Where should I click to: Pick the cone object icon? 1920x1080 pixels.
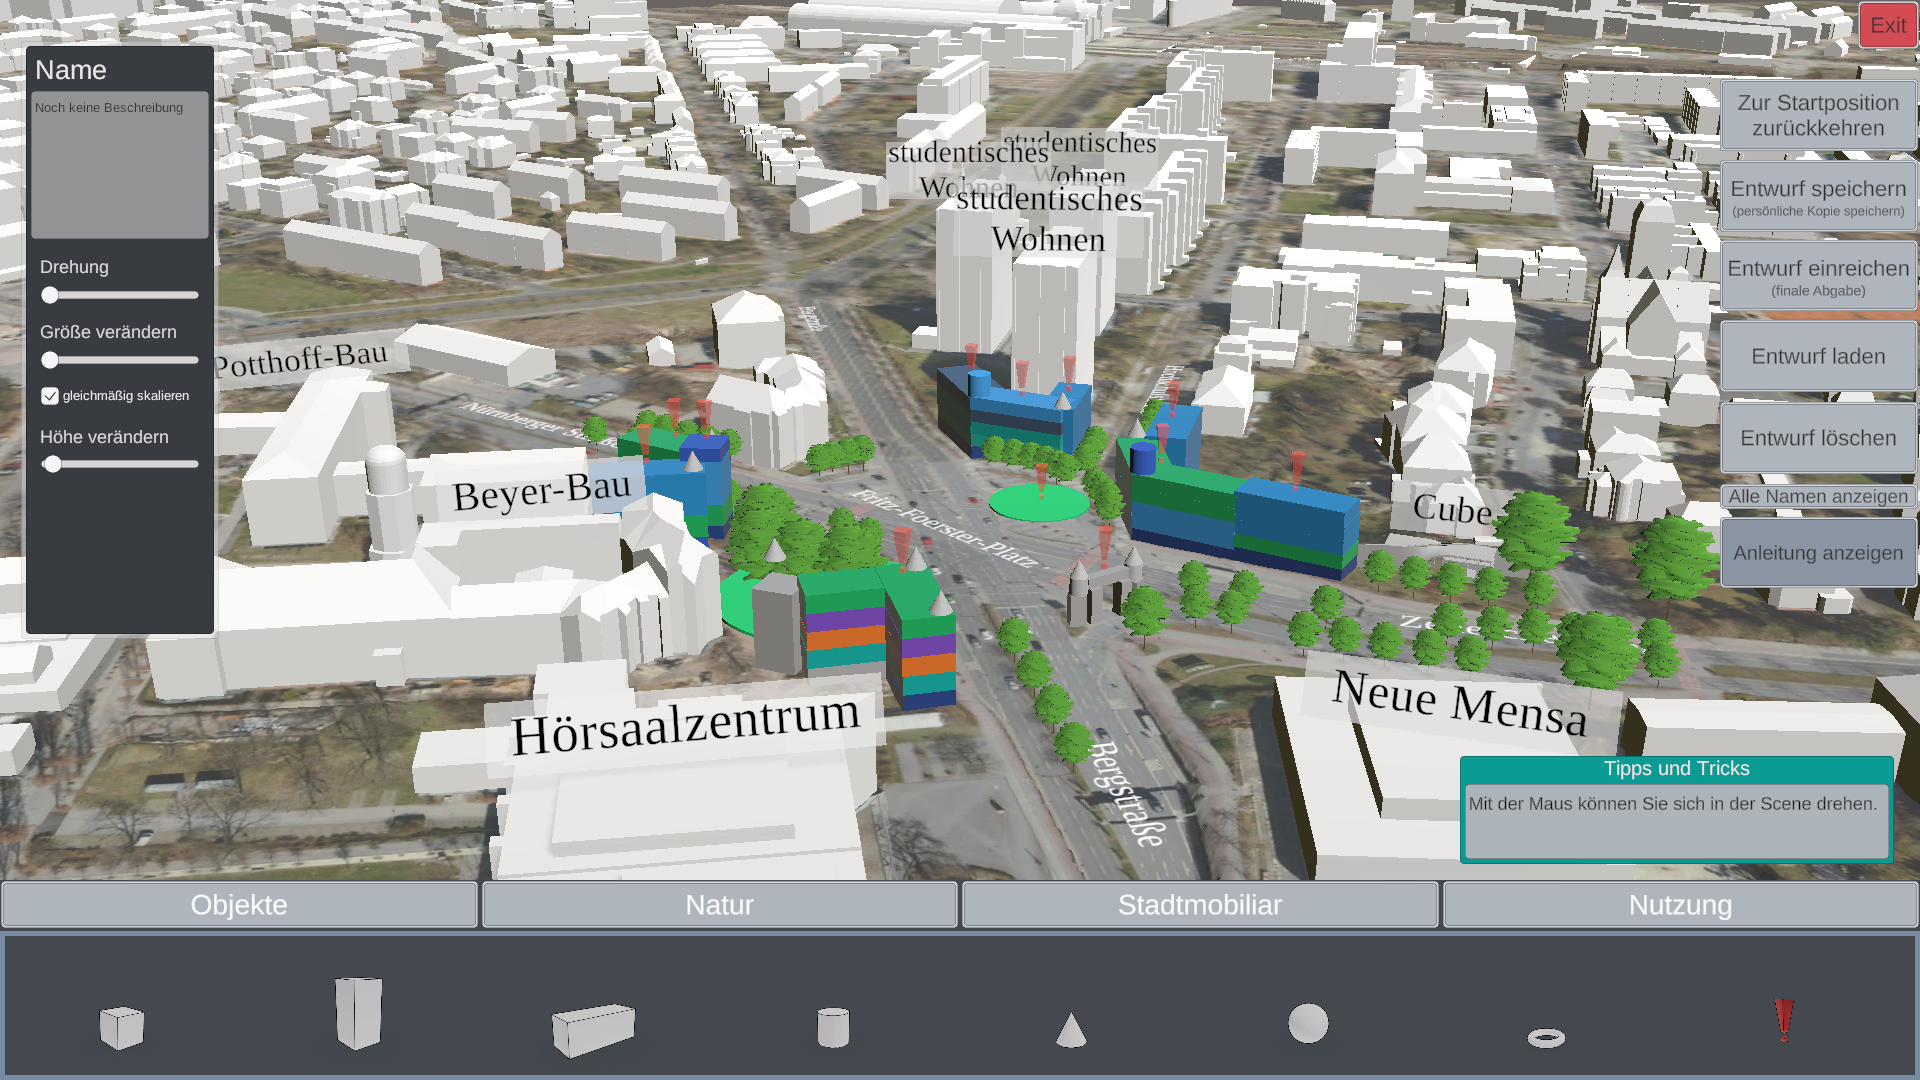pos(1070,1030)
